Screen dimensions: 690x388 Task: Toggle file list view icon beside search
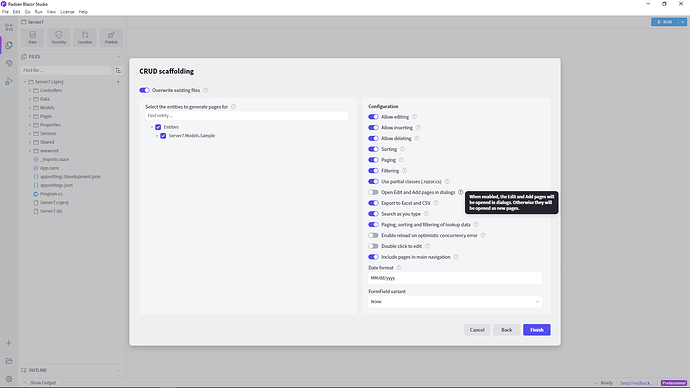pyautogui.click(x=118, y=70)
